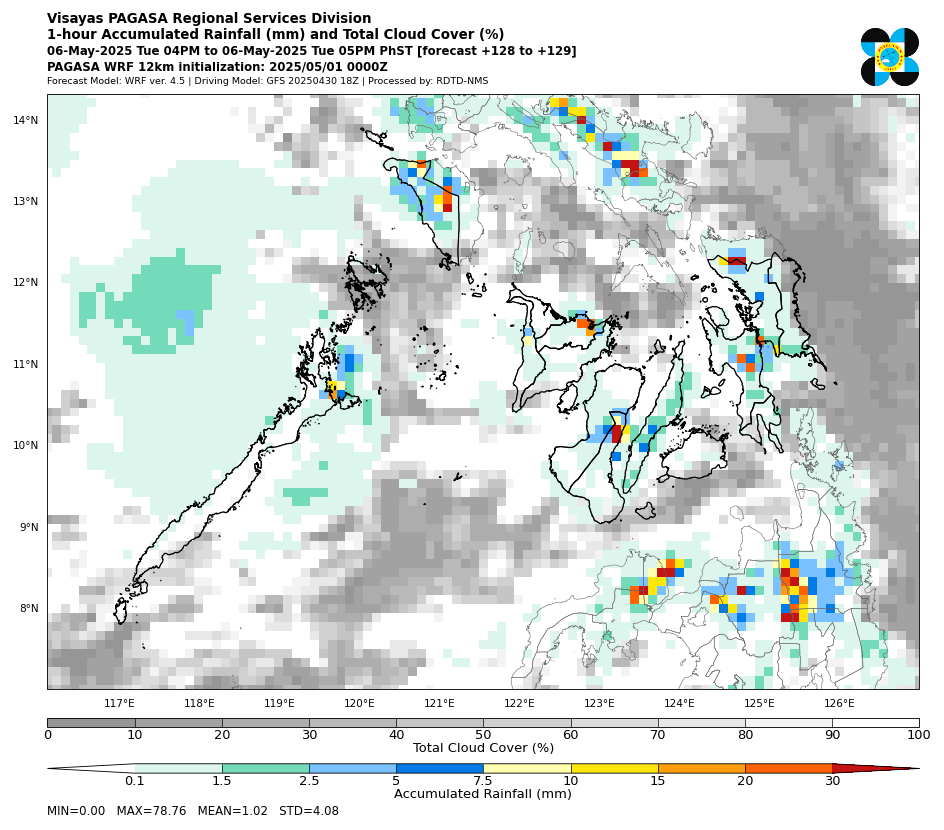Click the 12°N latitude label
This screenshot has height=830, width=944.
(25, 282)
